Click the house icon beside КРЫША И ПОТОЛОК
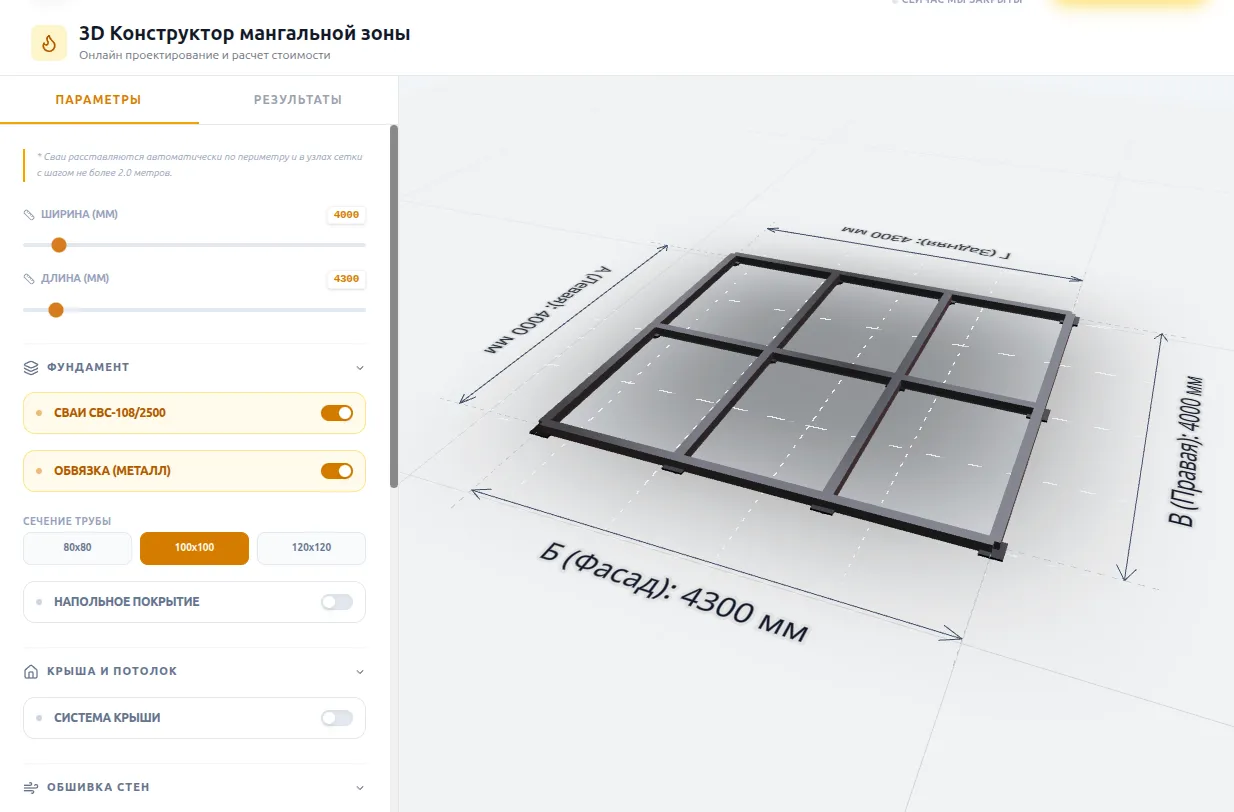 (31, 671)
